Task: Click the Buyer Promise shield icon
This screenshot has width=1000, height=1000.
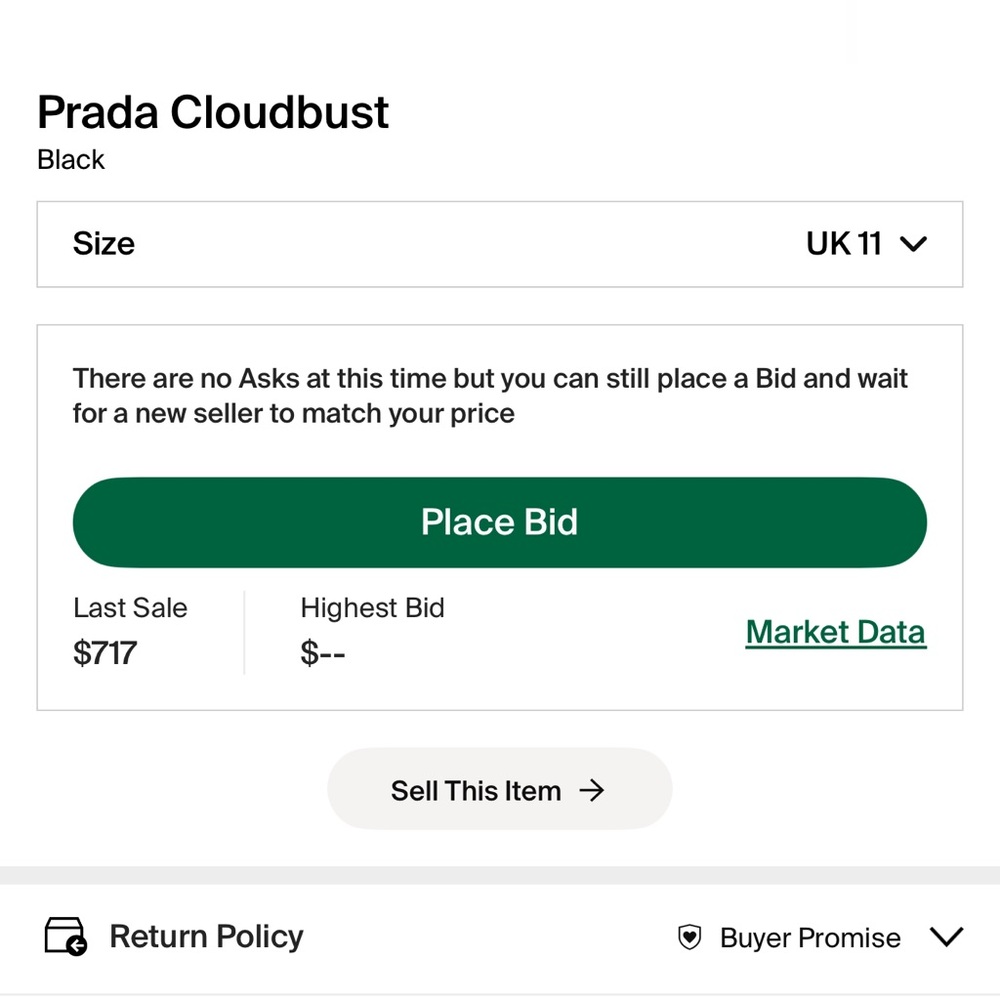Action: (x=689, y=937)
